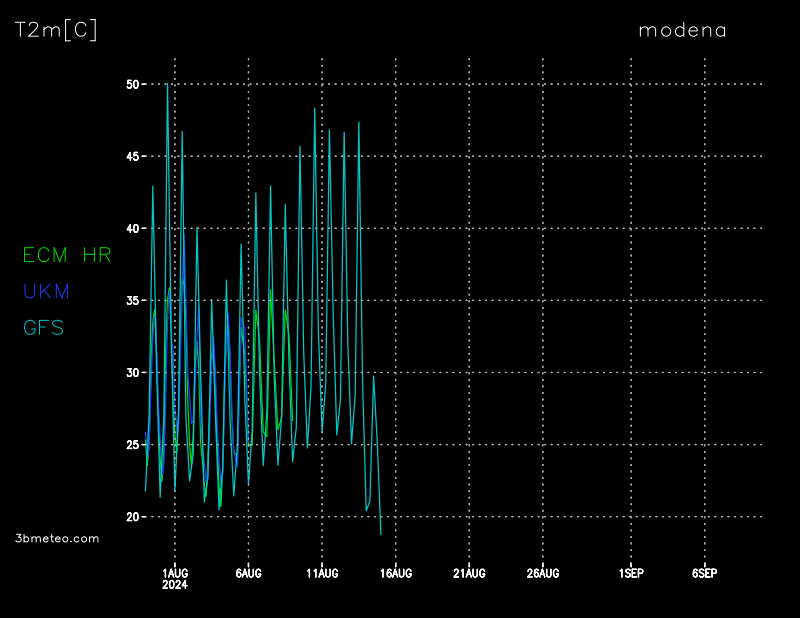Toggle the ECM HR legend entry

67,255
